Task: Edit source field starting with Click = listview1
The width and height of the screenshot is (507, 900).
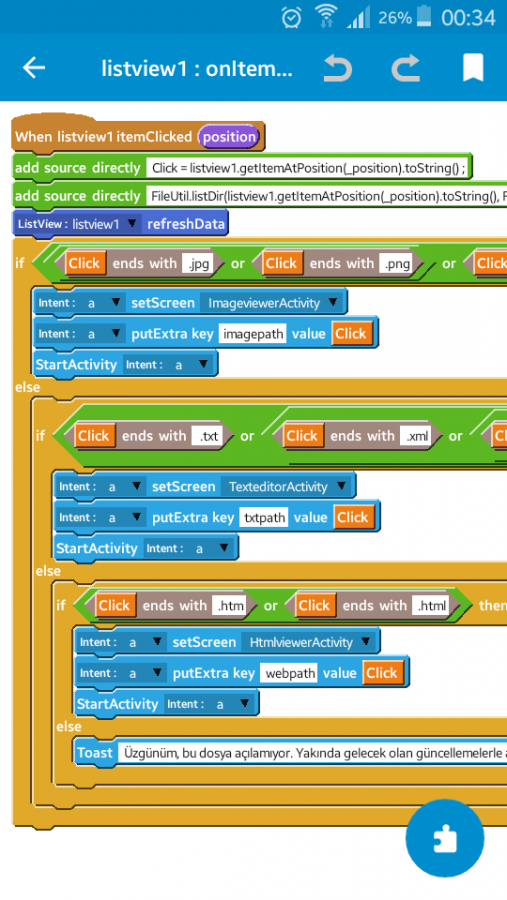Action: (x=308, y=168)
